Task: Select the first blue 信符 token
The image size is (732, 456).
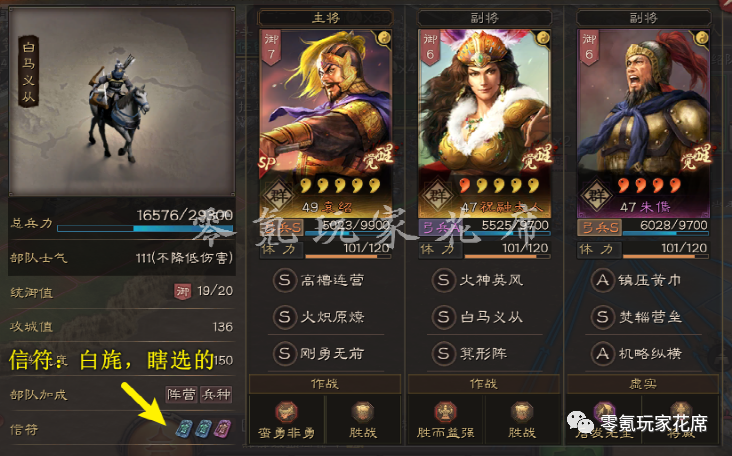Action: click(184, 428)
